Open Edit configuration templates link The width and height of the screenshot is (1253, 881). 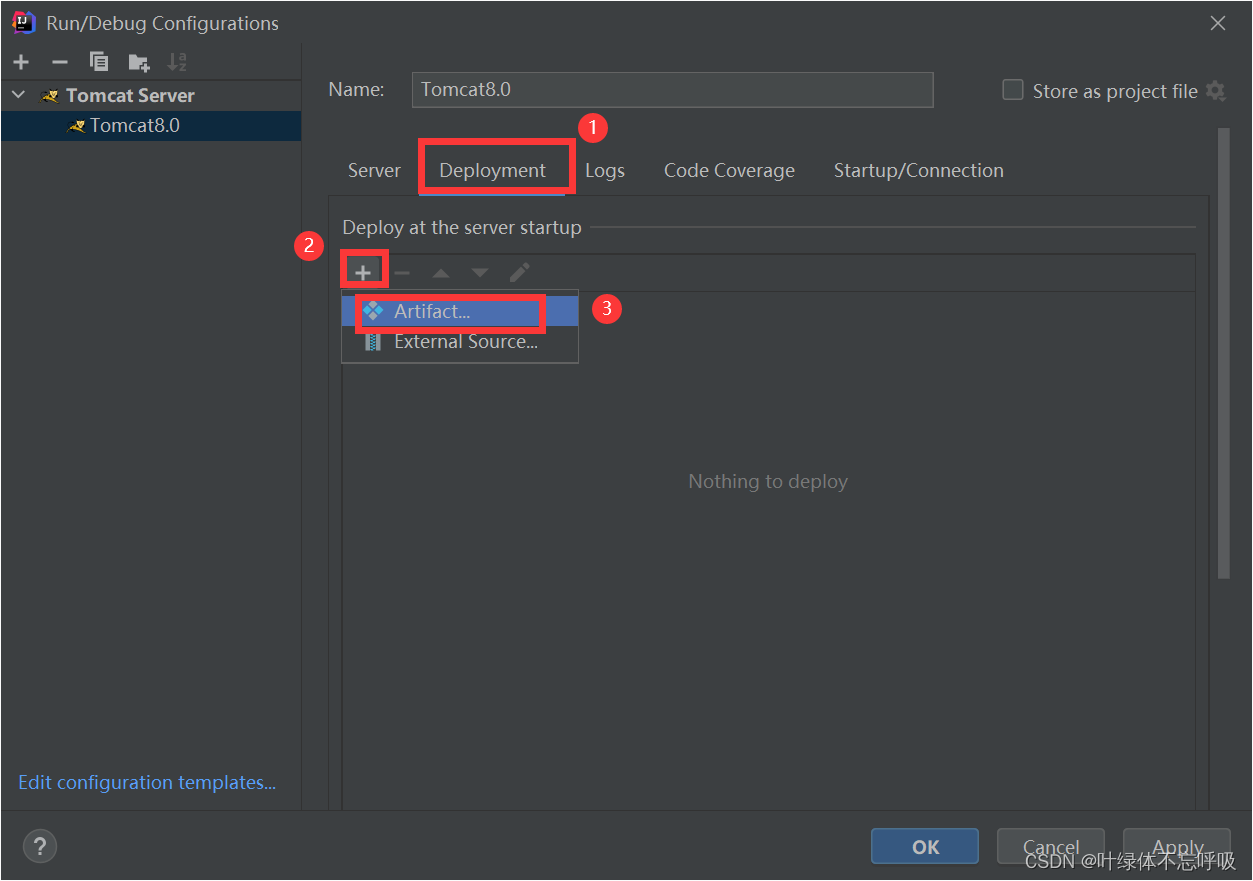click(x=147, y=782)
